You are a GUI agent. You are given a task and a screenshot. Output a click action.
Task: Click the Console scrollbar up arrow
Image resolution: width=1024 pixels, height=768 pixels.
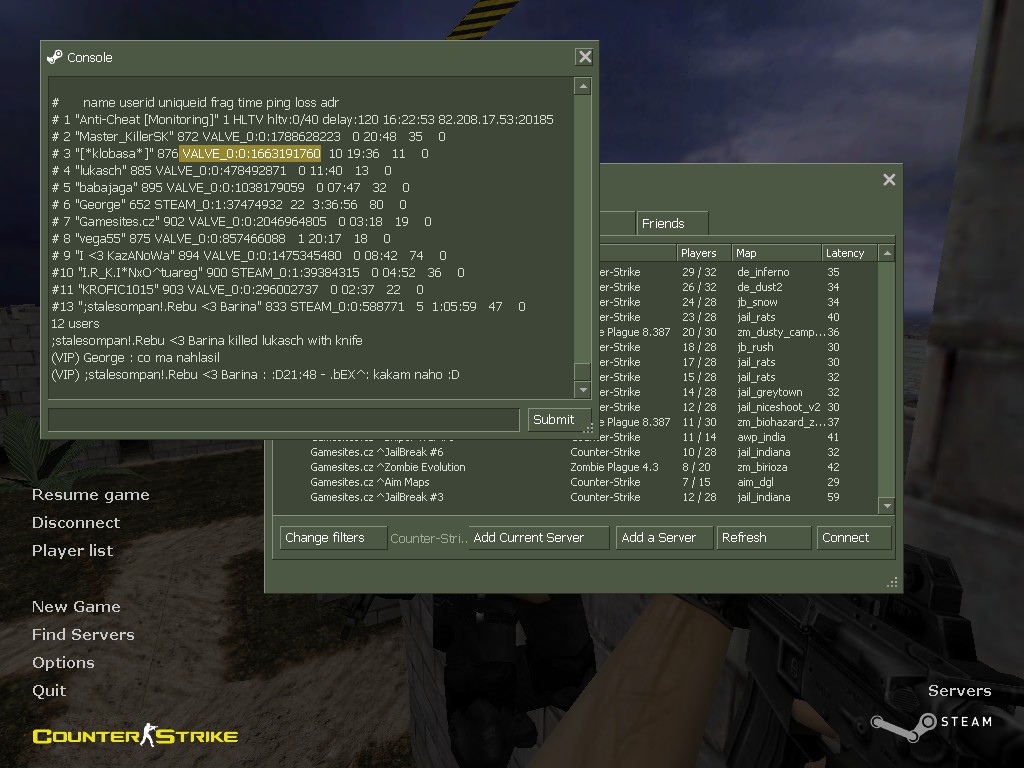point(583,86)
